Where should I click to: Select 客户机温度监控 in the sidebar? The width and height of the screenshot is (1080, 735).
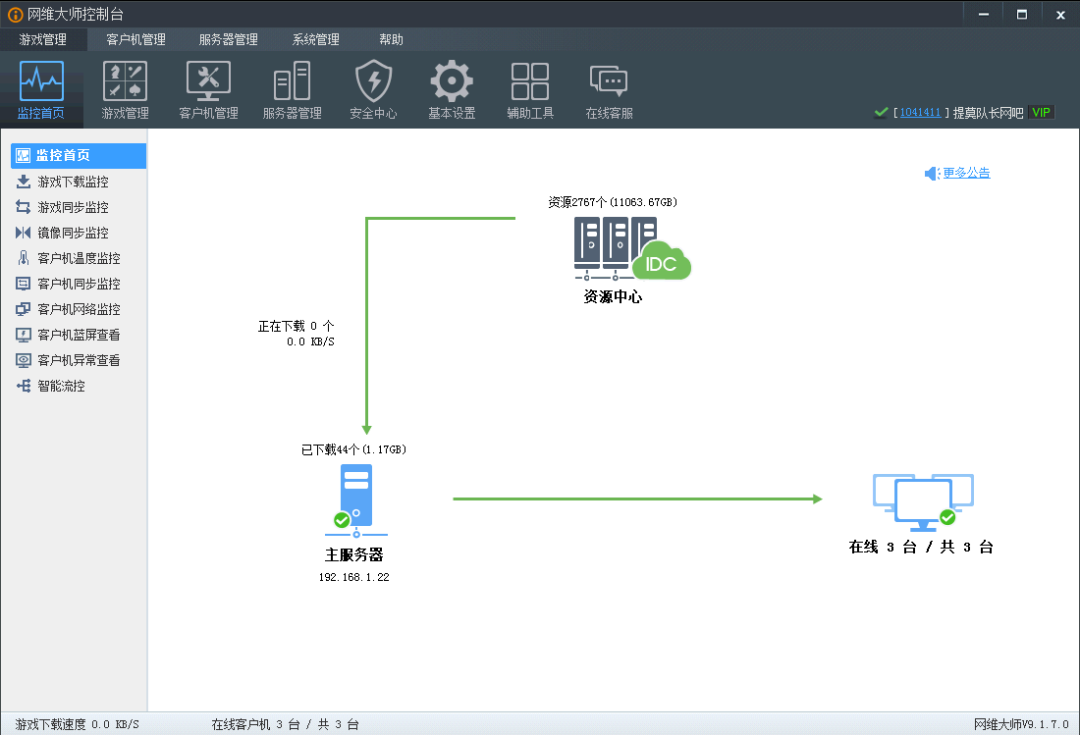(x=79, y=258)
